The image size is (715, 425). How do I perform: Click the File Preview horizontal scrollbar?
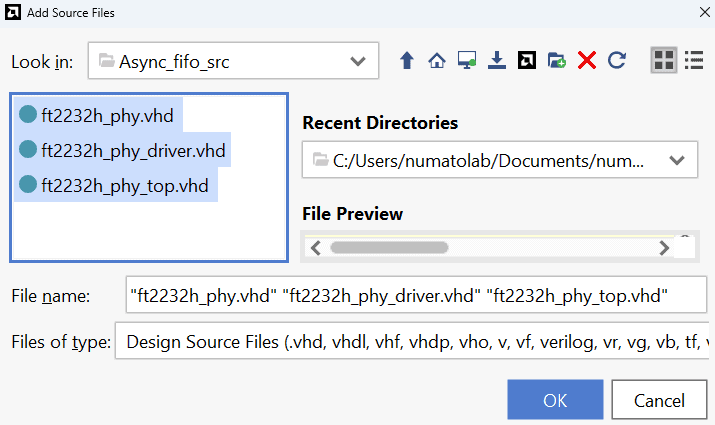coord(390,247)
